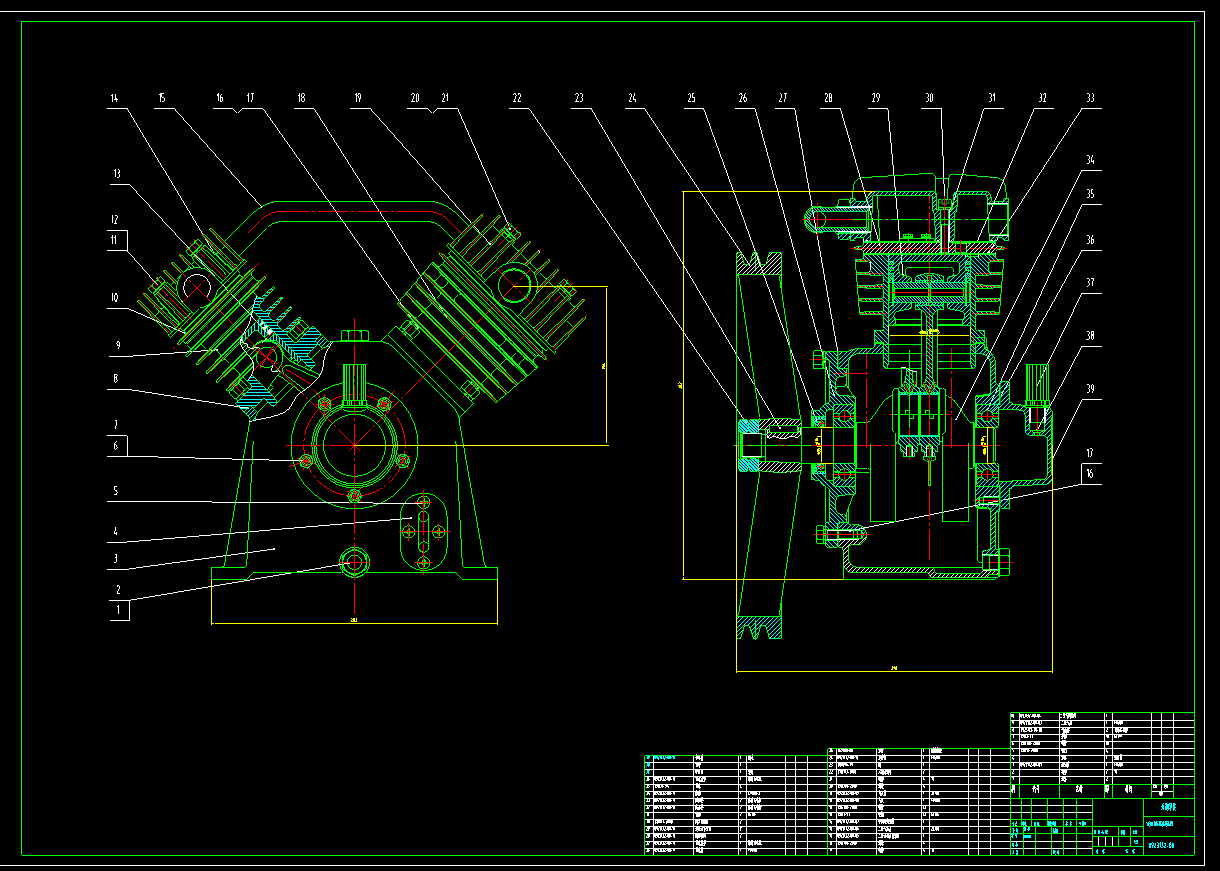Select part callout number 2
This screenshot has width=1220, height=871.
[118, 590]
